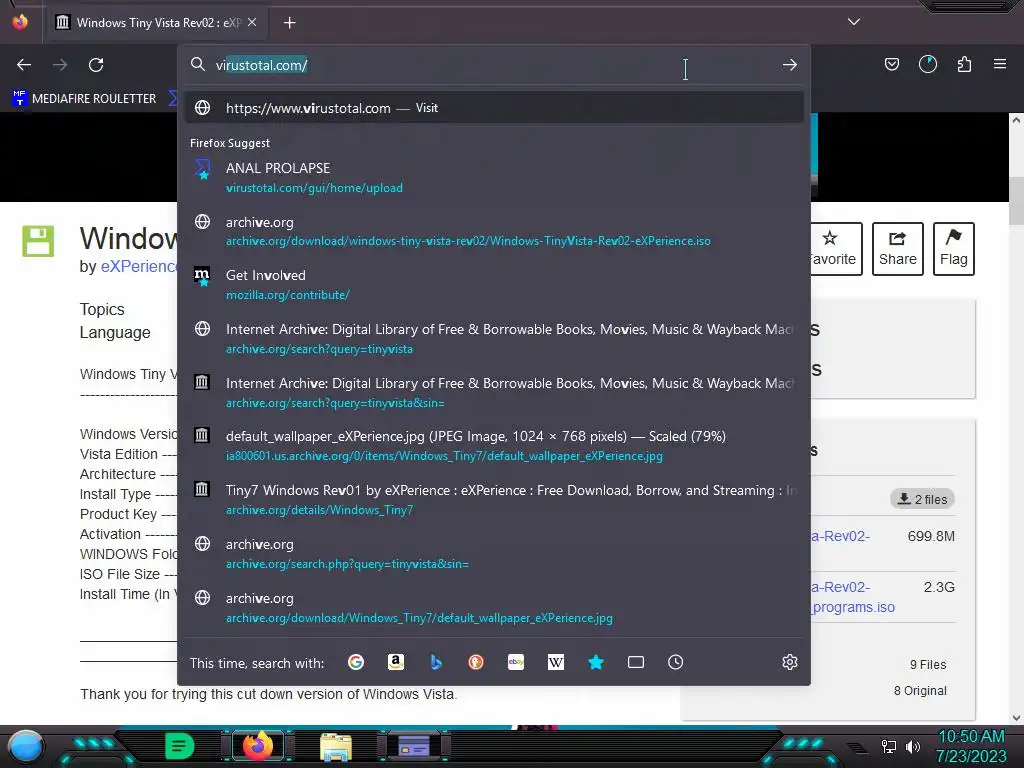Open the purple window app on taskbar
Viewport: 1024px width, 768px height.
tap(414, 746)
